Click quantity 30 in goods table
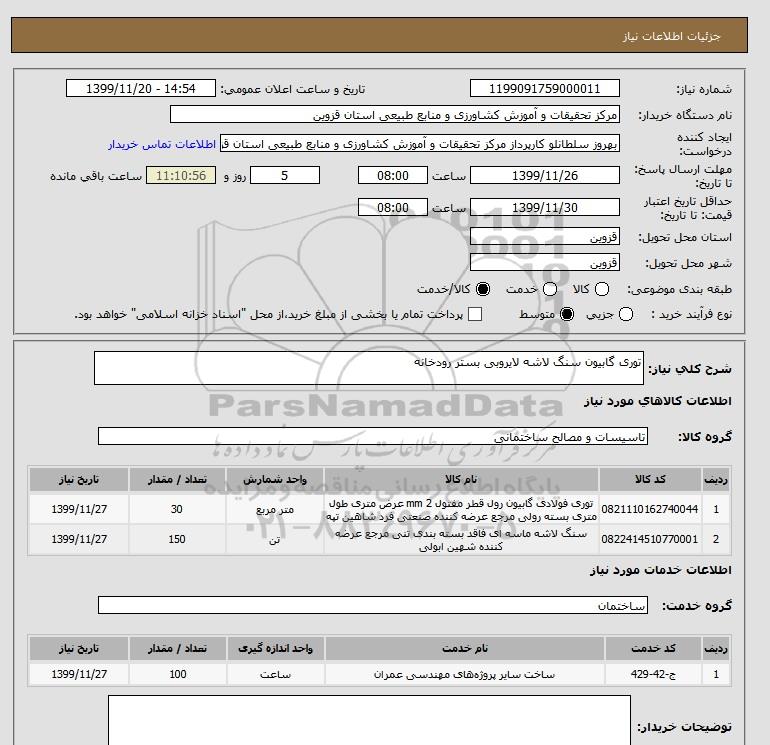 177,509
